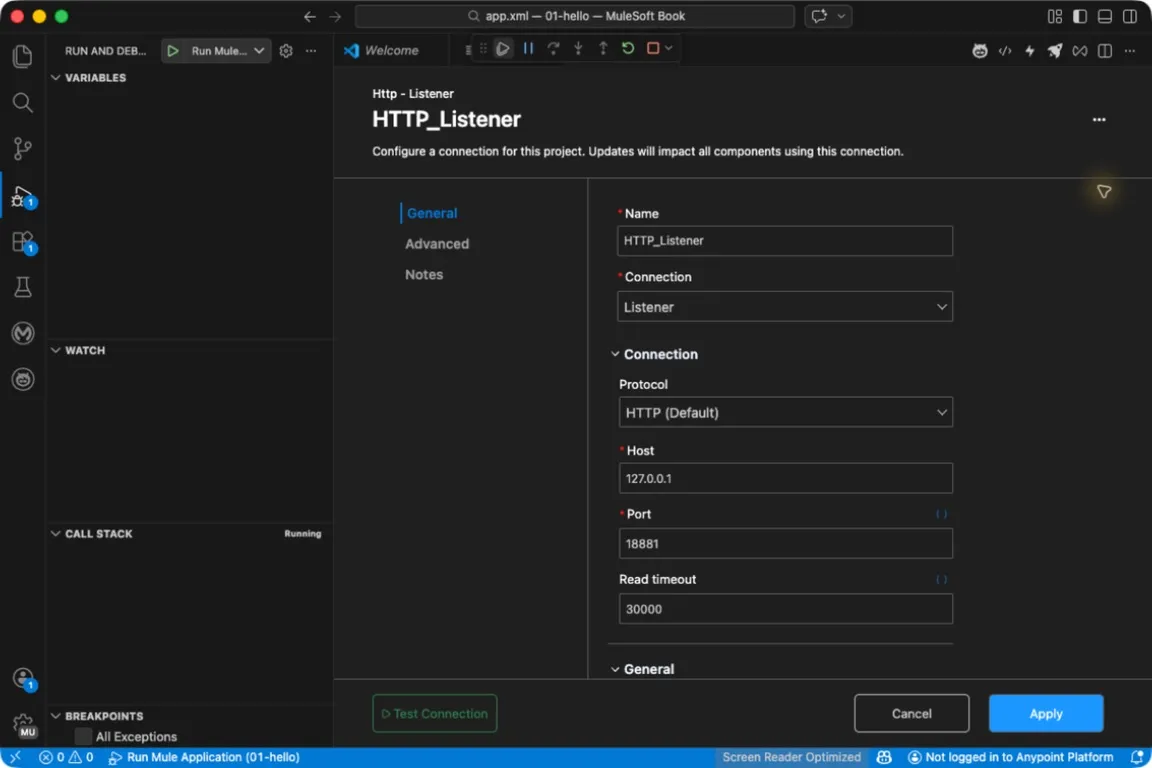
Task: Click the Step Into debug icon
Action: [x=578, y=49]
